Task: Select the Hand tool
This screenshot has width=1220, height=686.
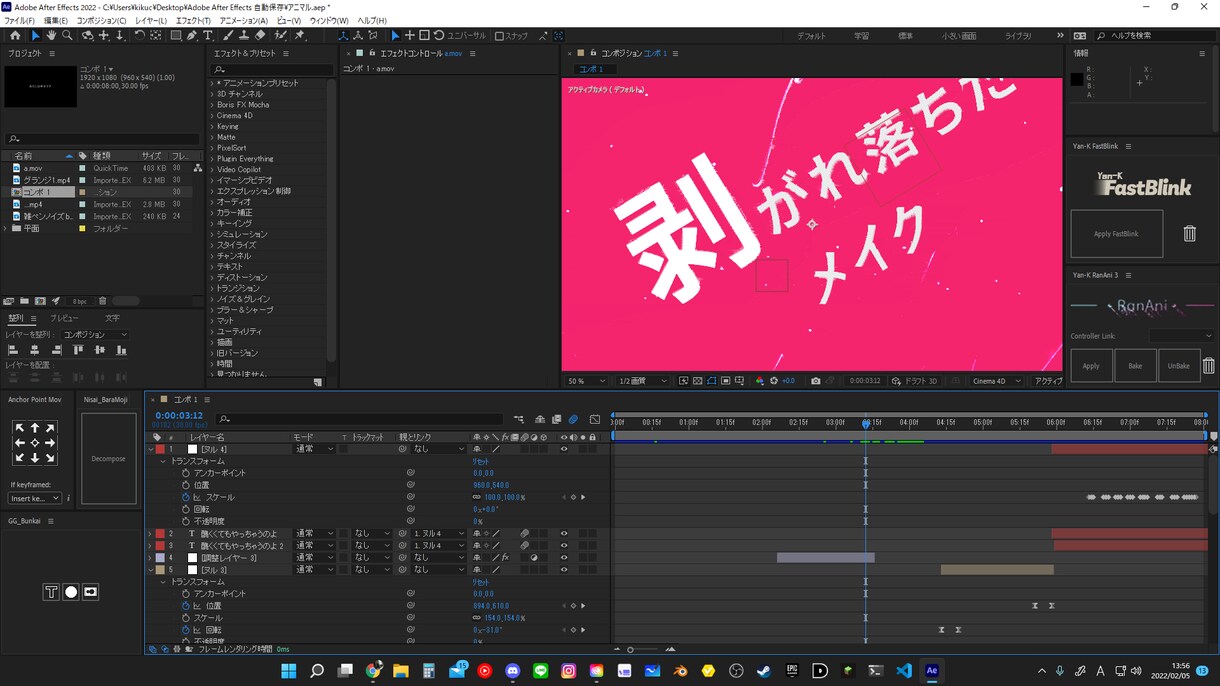Action: [x=51, y=36]
